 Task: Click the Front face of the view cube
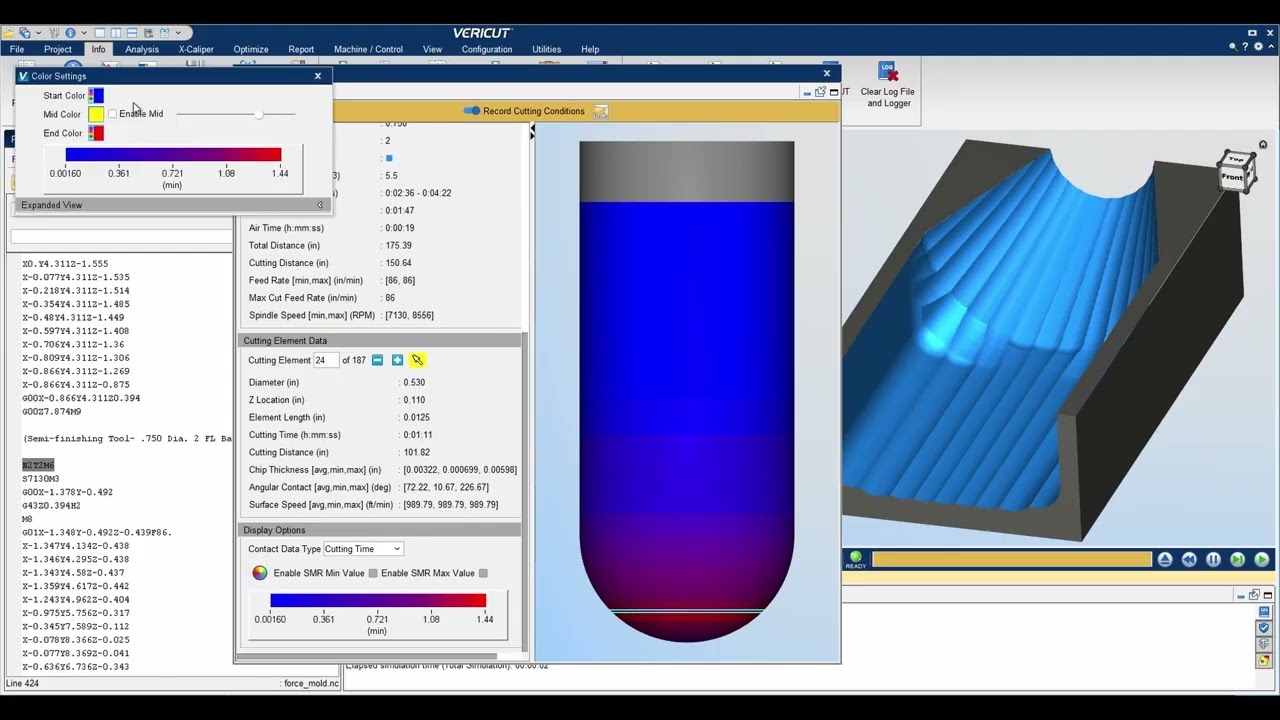pos(1232,177)
